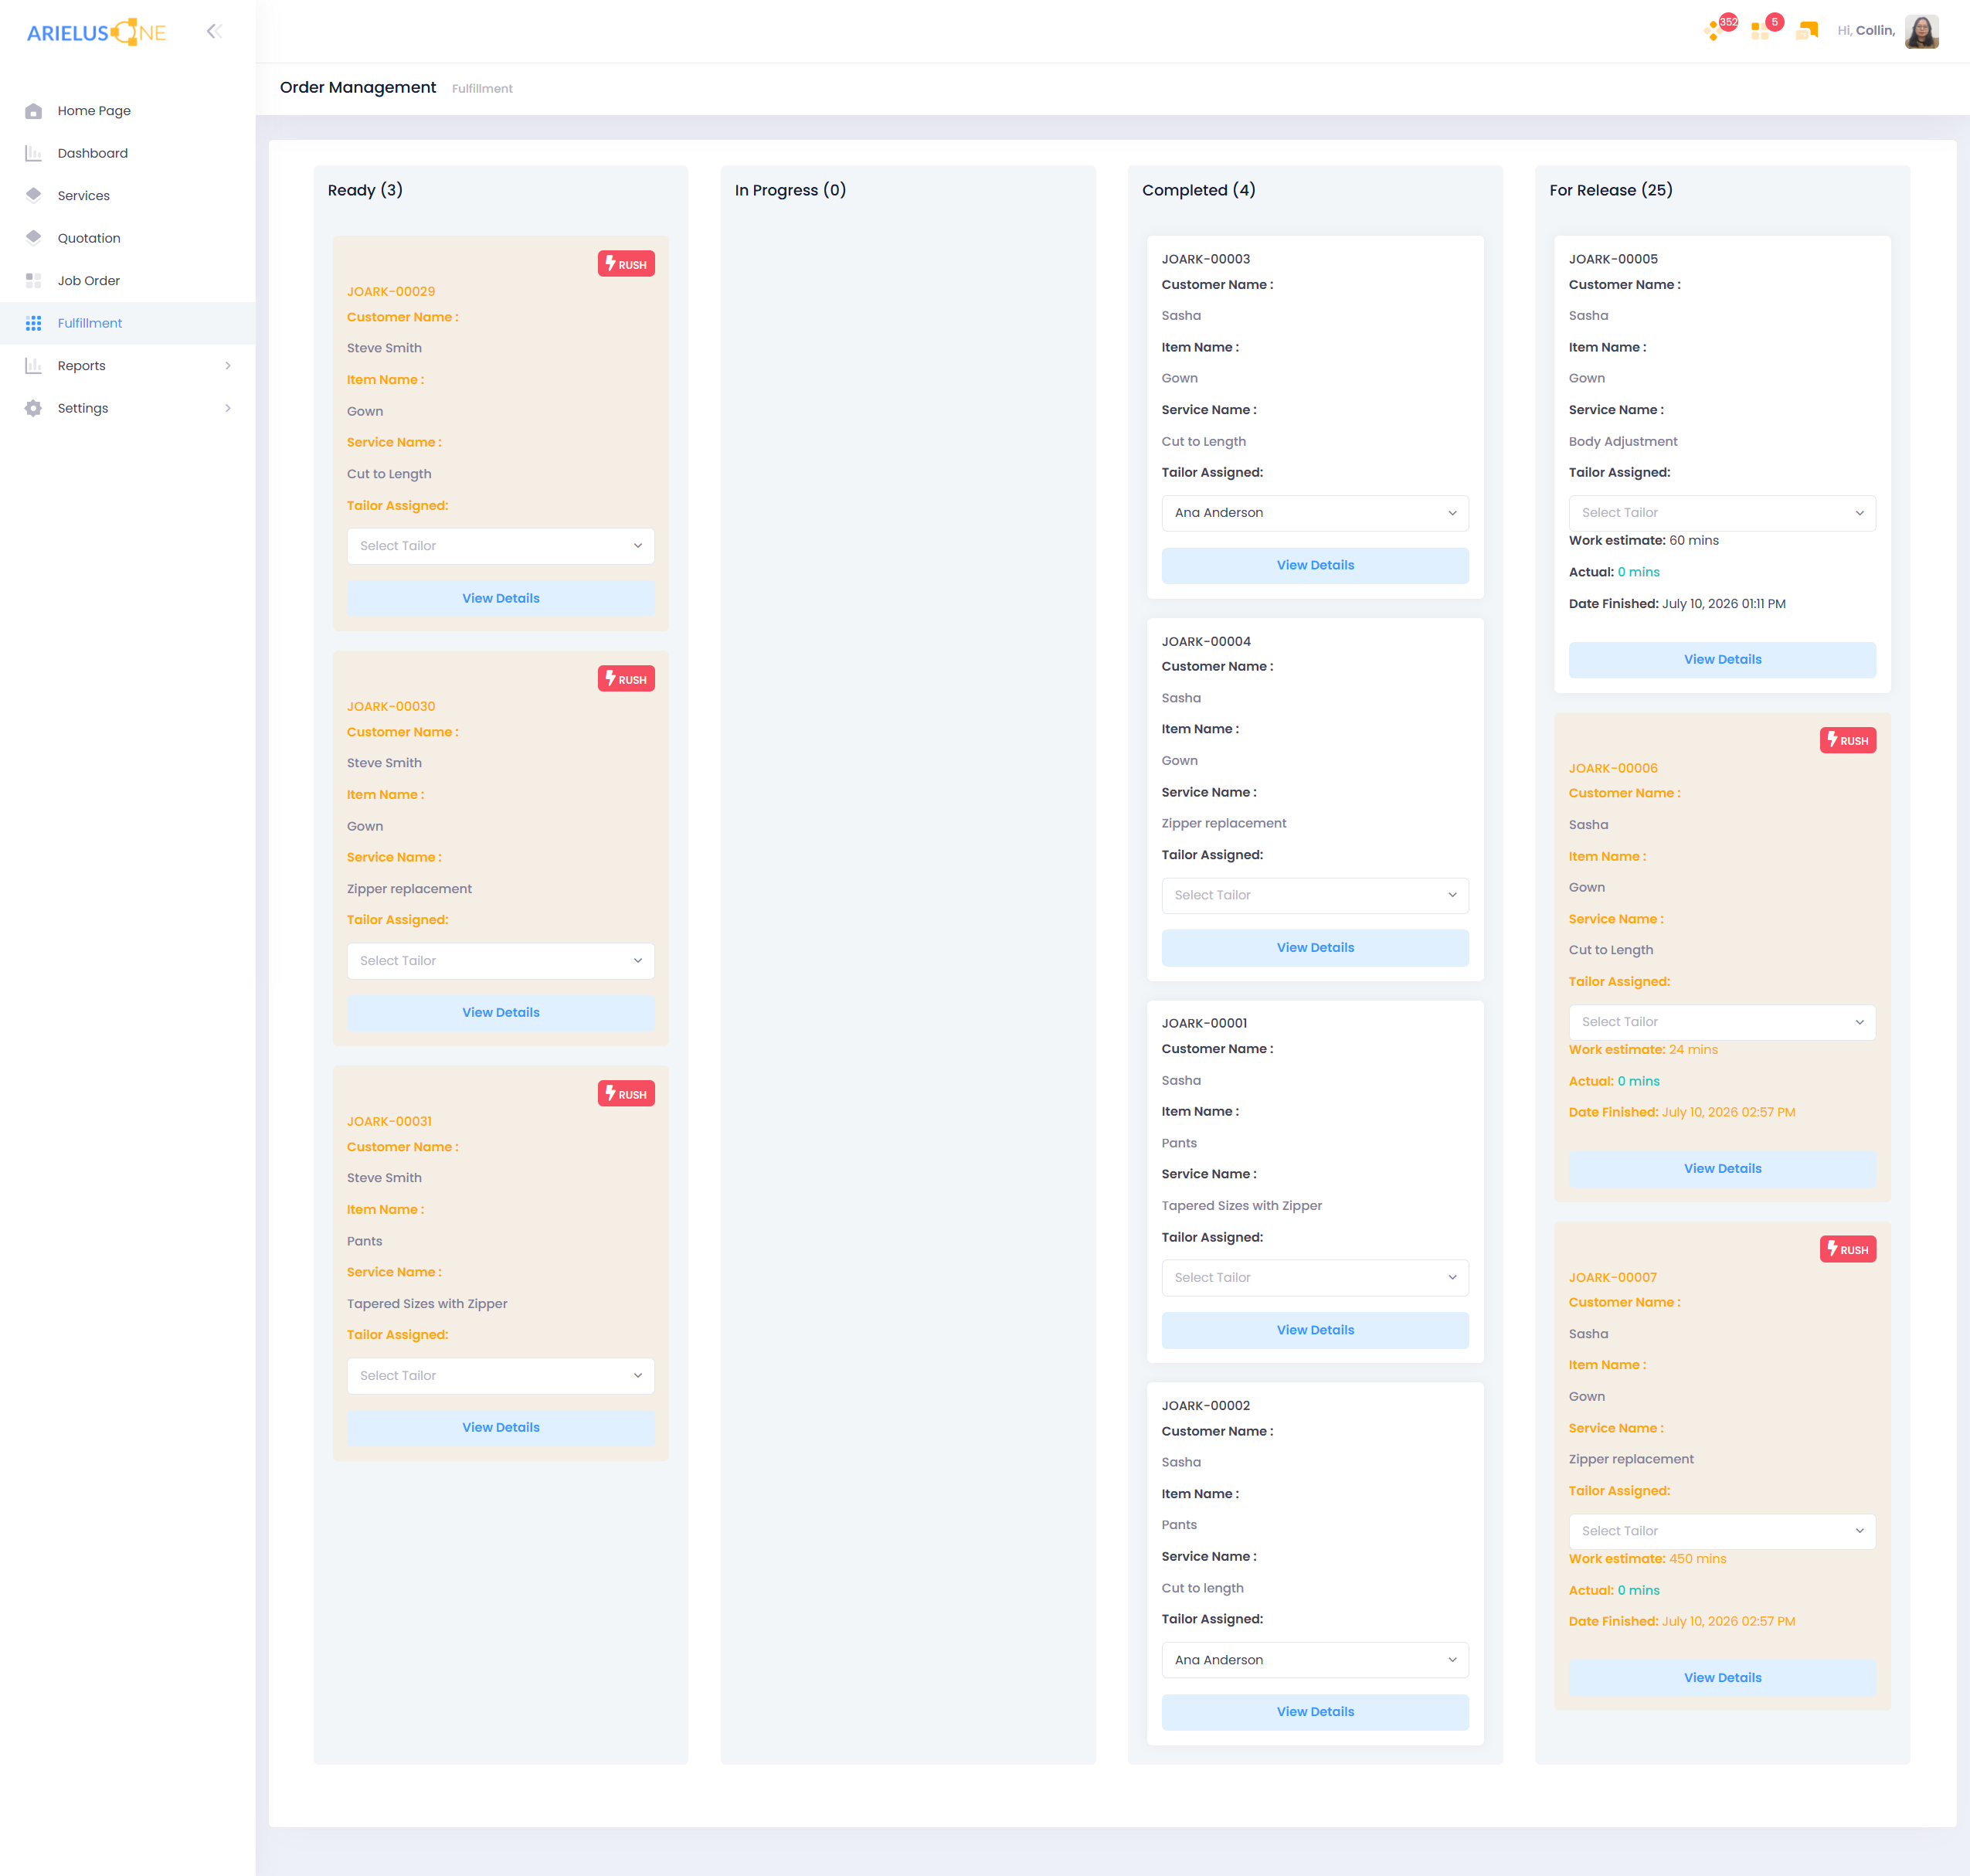This screenshot has height=1876, width=1970.
Task: Open Quotation menu item
Action: click(x=128, y=238)
